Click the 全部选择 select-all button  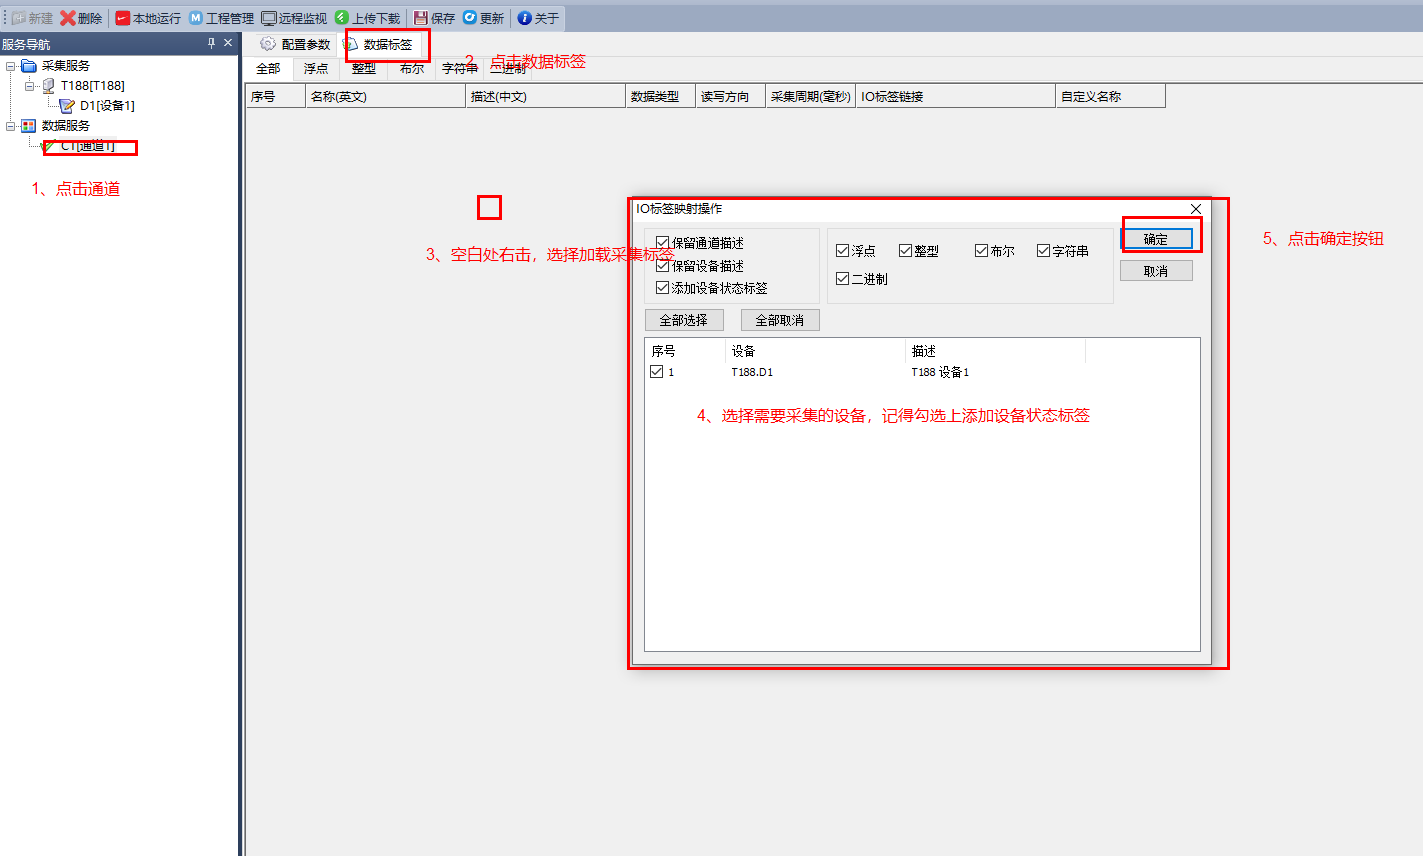(684, 320)
